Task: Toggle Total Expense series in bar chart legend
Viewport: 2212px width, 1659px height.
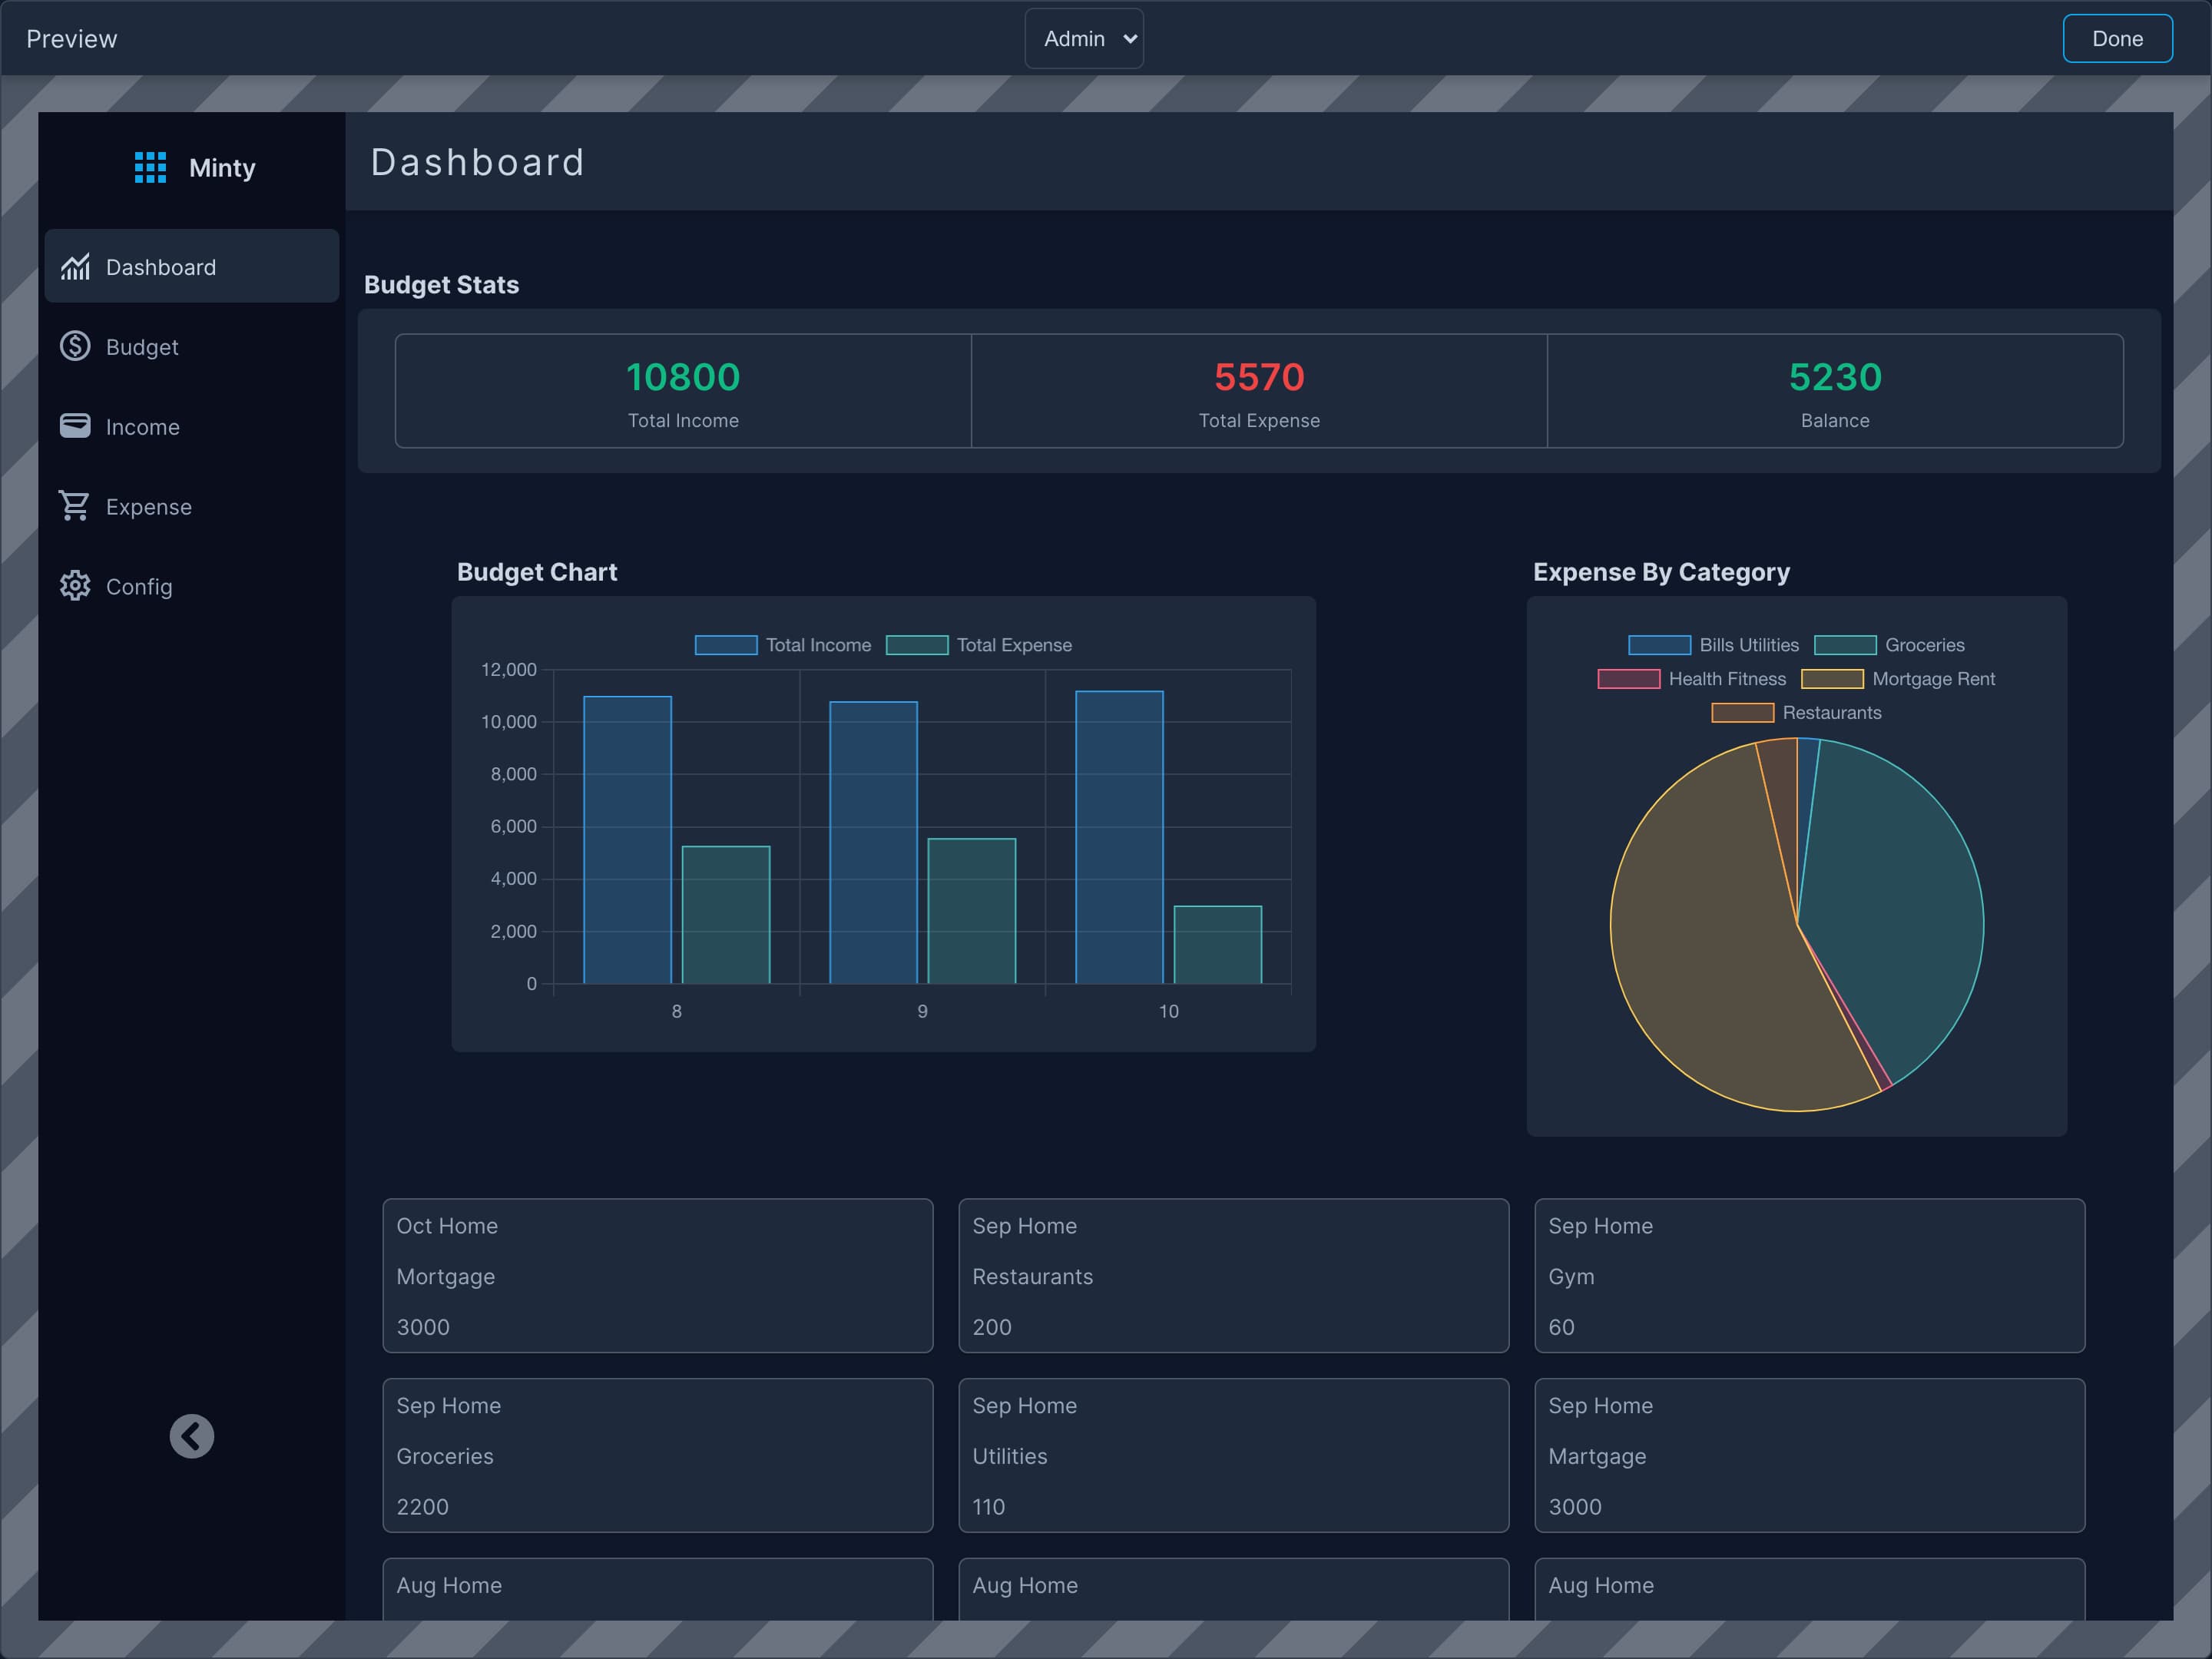Action: coord(979,645)
